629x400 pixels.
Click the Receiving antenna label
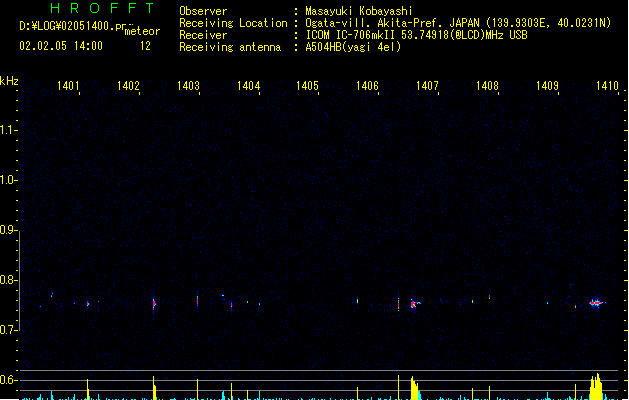(230, 47)
